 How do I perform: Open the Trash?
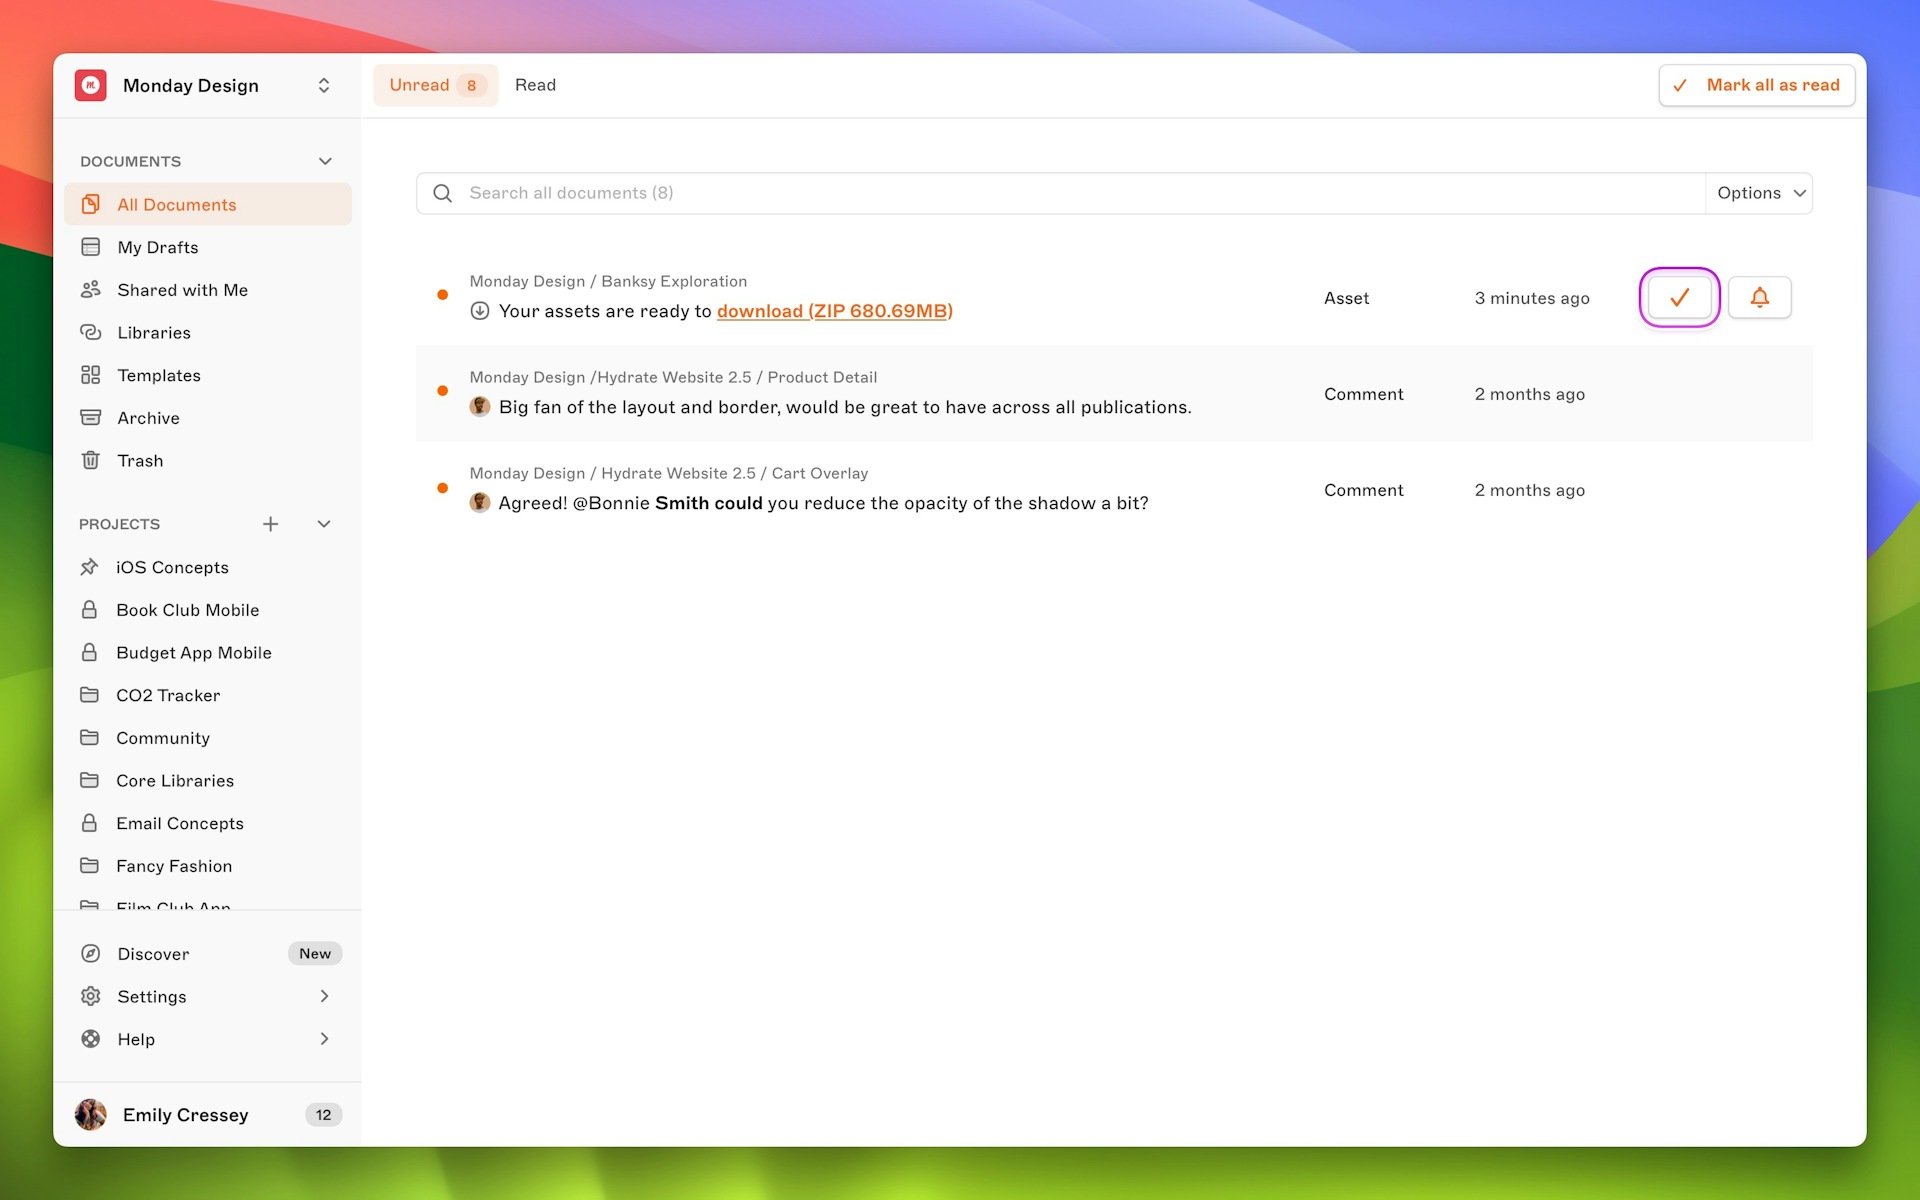point(140,460)
